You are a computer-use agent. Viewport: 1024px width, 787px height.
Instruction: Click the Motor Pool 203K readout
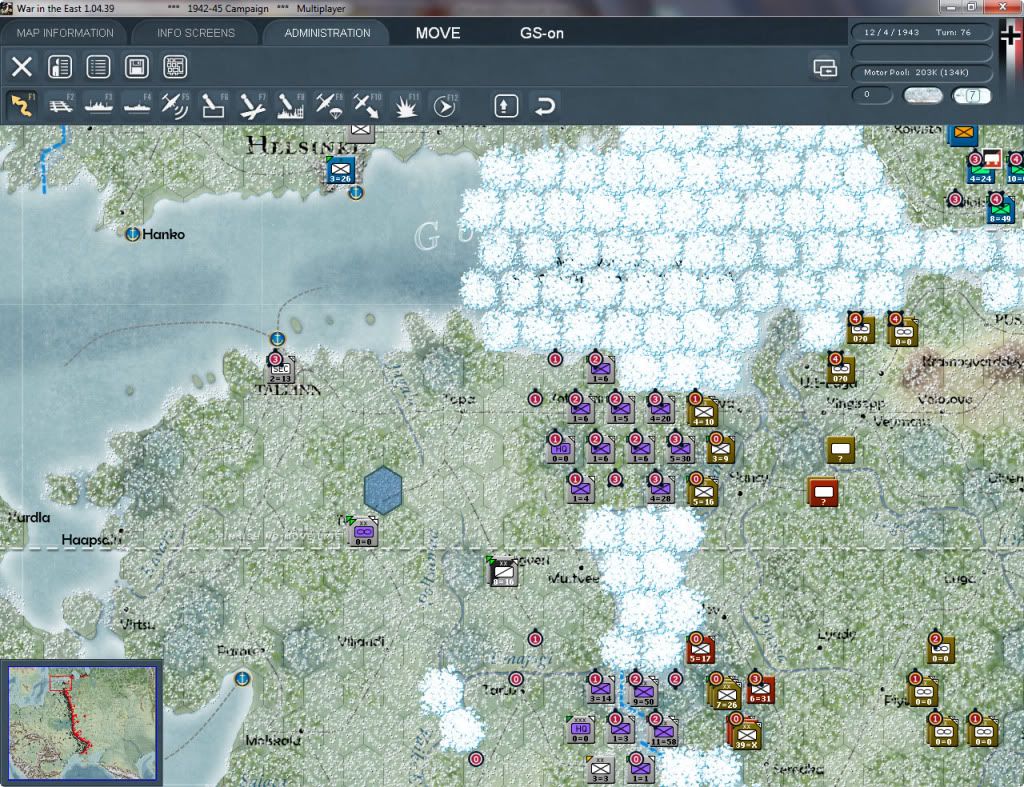(921, 72)
